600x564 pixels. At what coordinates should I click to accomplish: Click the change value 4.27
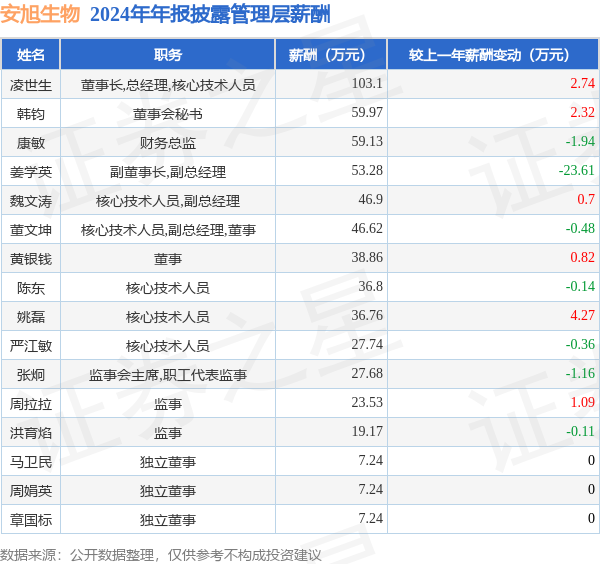click(x=582, y=316)
